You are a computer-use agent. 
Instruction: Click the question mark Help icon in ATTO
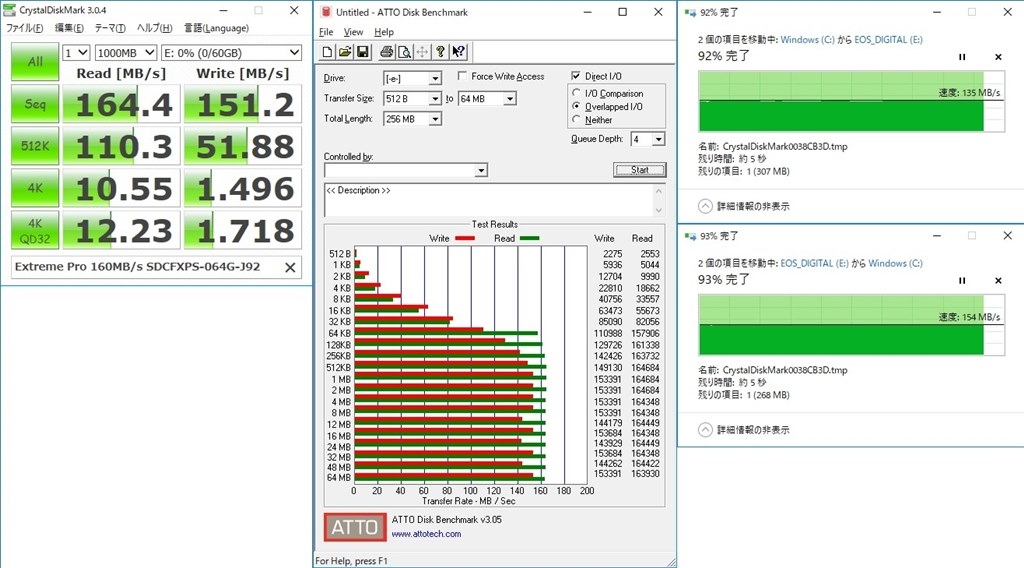pos(441,52)
